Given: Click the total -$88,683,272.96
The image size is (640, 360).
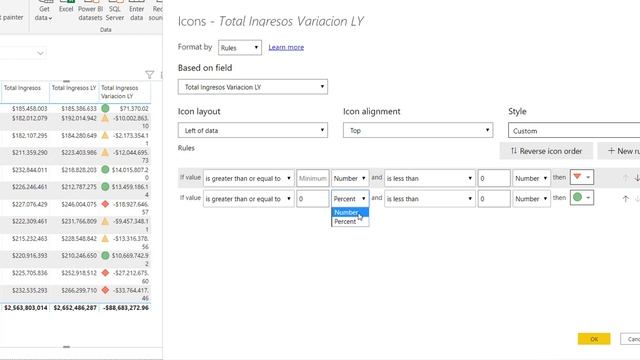Looking at the screenshot, I should point(126,308).
